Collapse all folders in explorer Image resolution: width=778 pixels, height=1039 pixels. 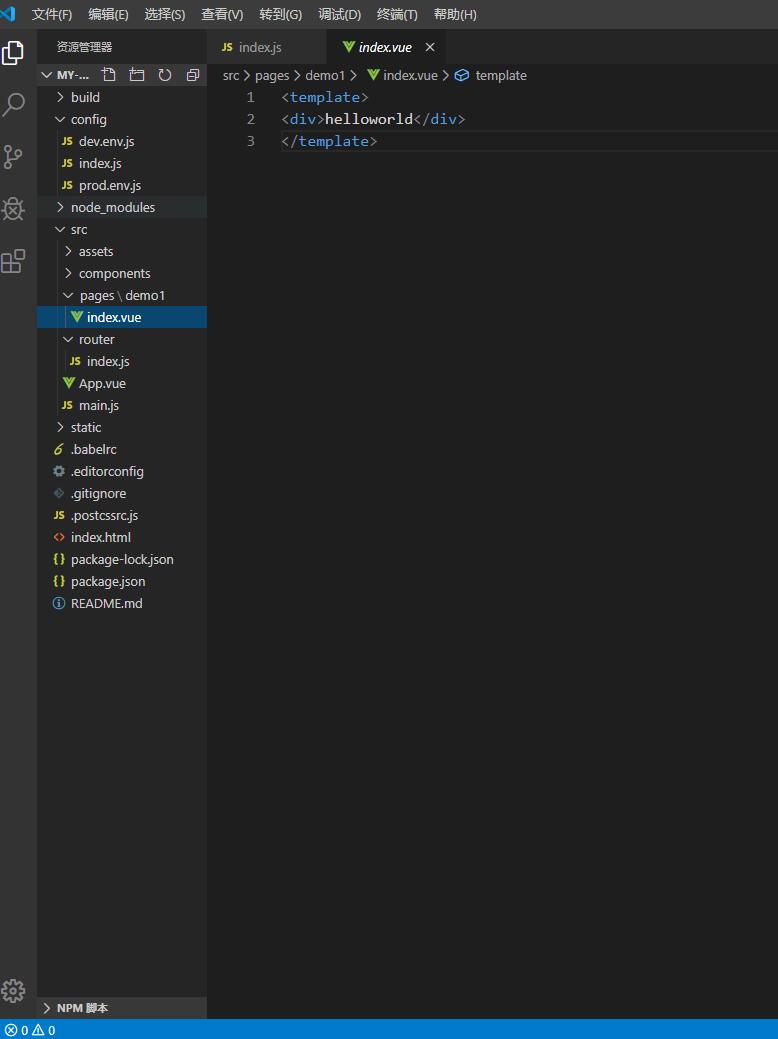pos(193,75)
